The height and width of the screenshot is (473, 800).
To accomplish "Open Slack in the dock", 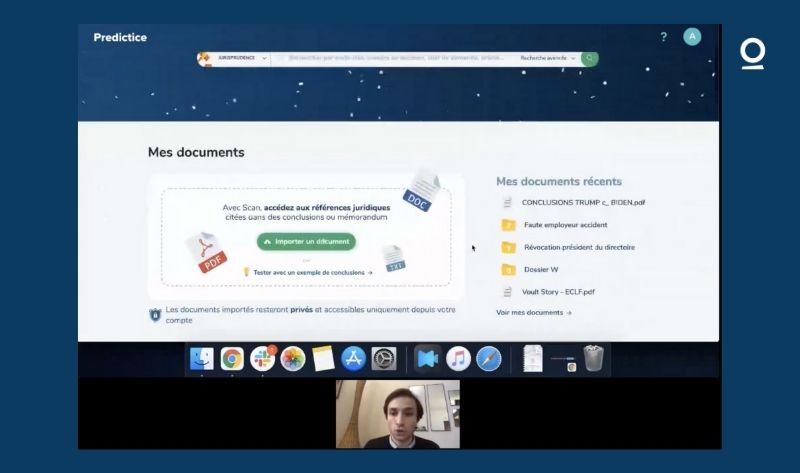I will [x=263, y=359].
